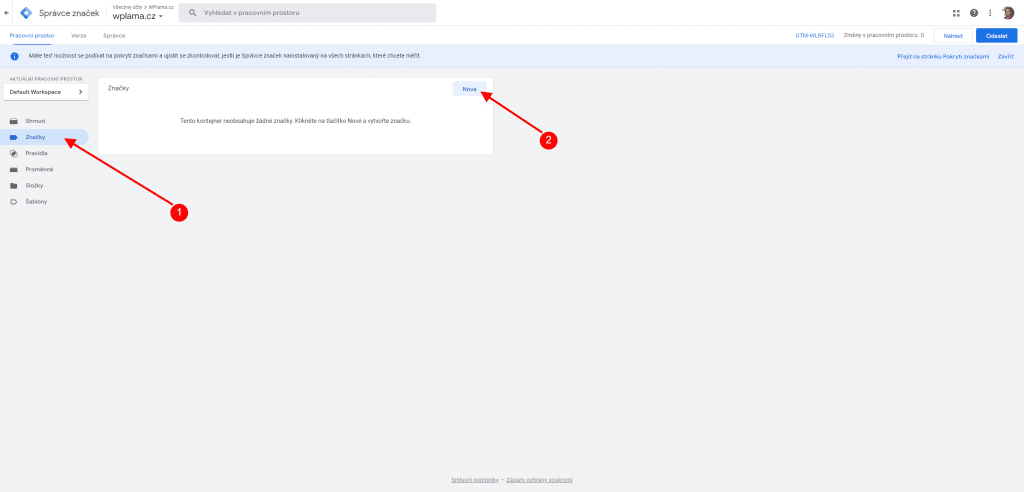Viewport: 1024px width, 492px height.
Task: Click the WPlama.cz account breadcrumb
Action: [x=161, y=7]
